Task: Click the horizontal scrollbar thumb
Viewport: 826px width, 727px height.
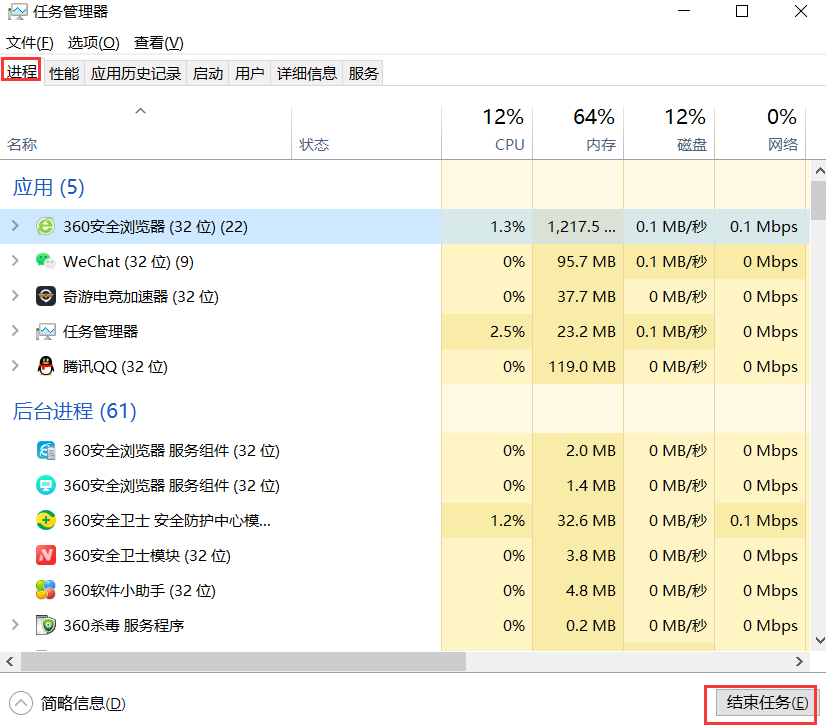Action: point(243,661)
